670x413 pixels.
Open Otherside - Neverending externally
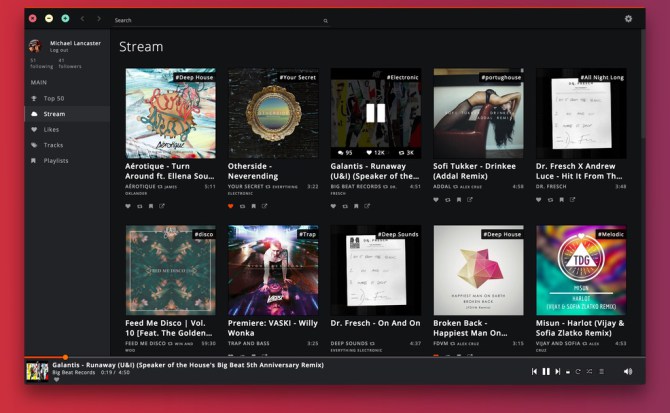coord(264,206)
